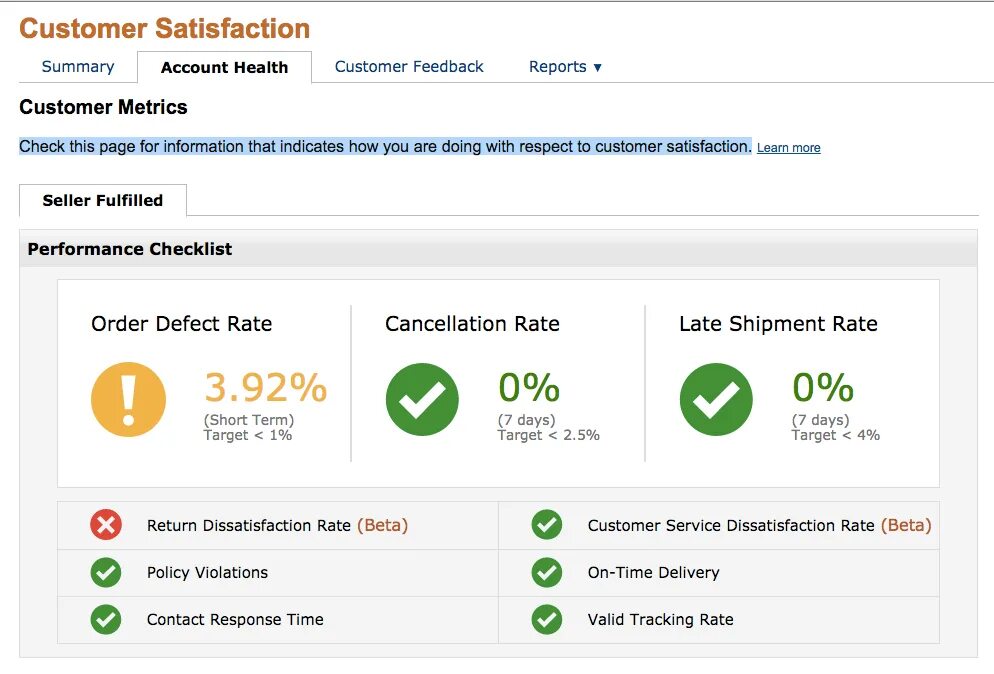The image size is (994, 674).
Task: Select the Account Health tab
Action: 224,68
